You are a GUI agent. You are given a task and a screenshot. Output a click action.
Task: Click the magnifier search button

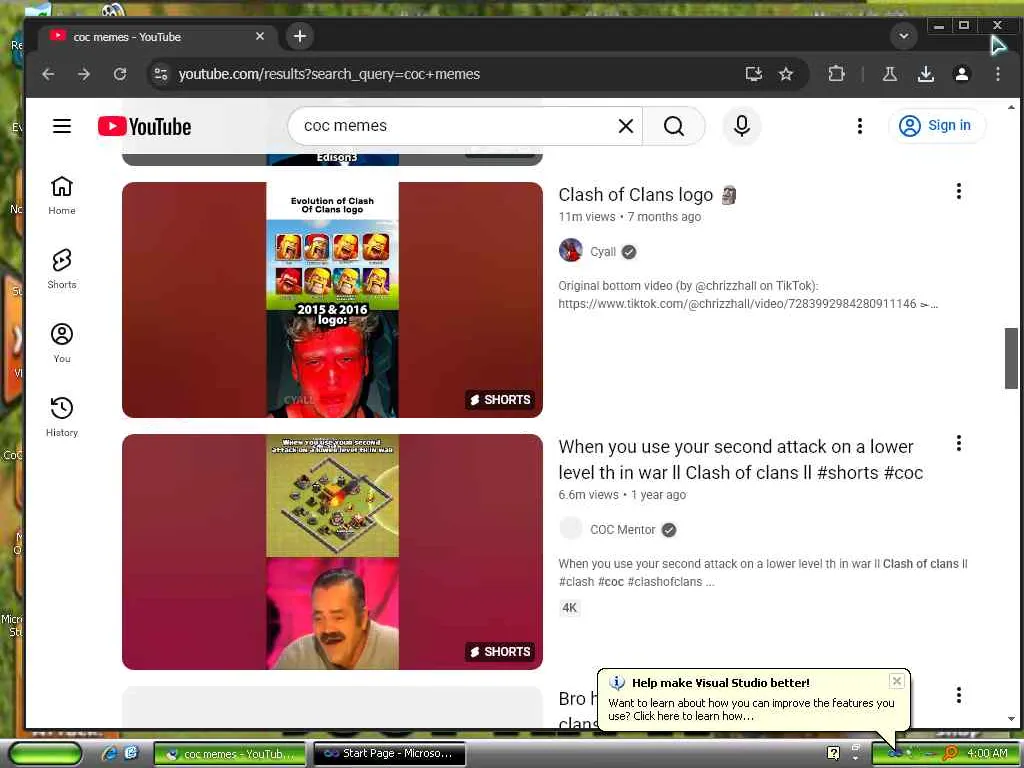tap(674, 126)
